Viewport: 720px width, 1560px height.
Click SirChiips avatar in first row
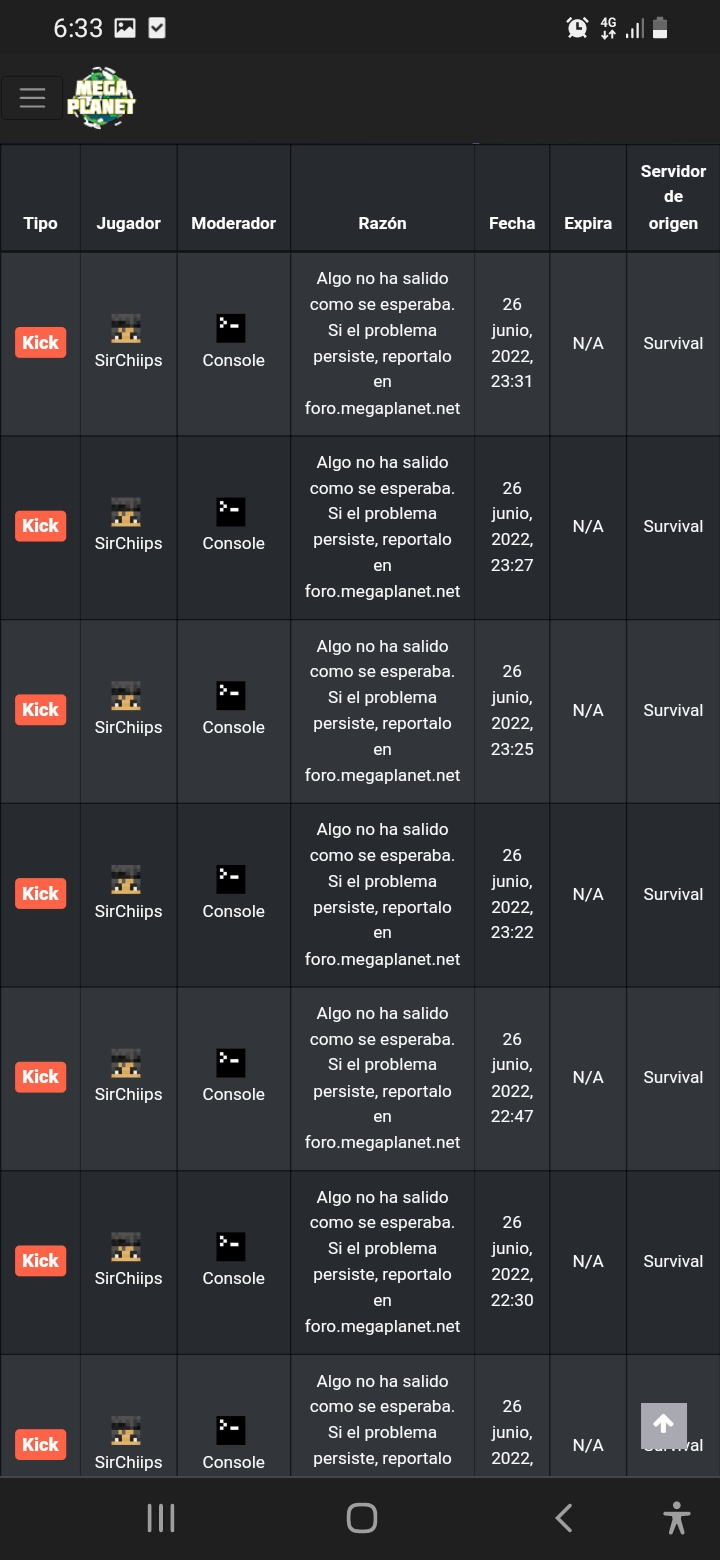coord(126,328)
